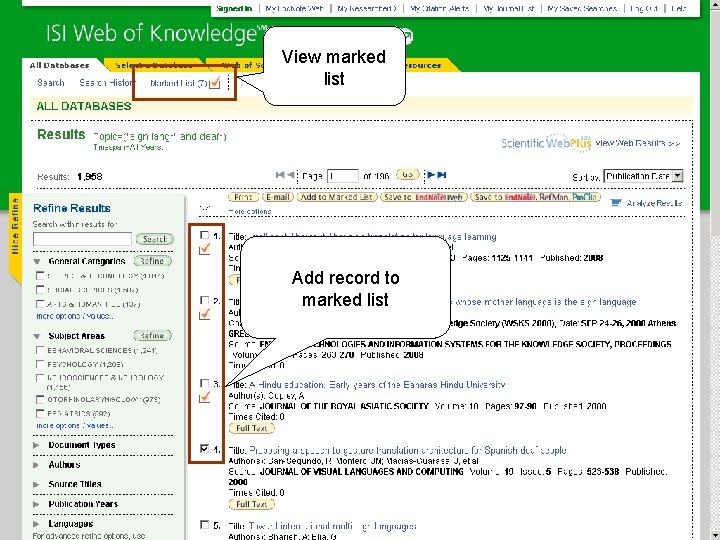Open Full Text for record 4
The height and width of the screenshot is (540, 720).
[252, 504]
